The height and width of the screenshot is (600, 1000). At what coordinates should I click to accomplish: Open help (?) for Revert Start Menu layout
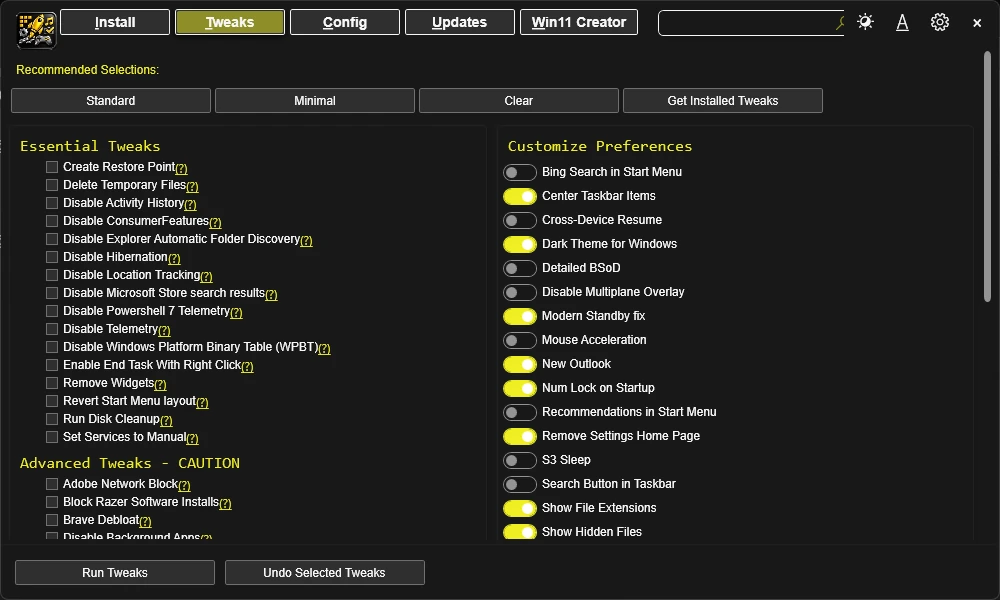pyautogui.click(x=202, y=402)
